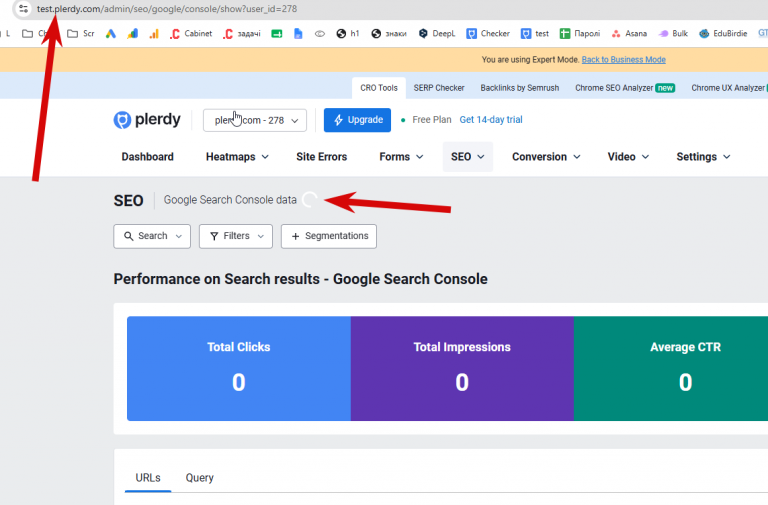768x505 pixels.
Task: Click the site info icon in address bar
Action: 23,8
